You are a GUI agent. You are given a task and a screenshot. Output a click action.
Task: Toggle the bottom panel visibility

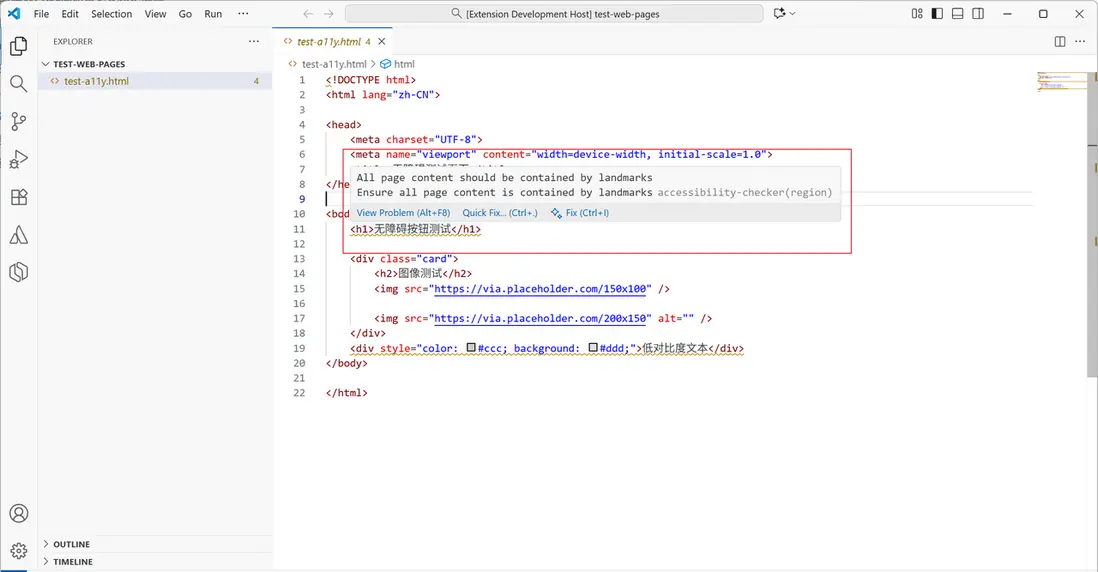957,14
